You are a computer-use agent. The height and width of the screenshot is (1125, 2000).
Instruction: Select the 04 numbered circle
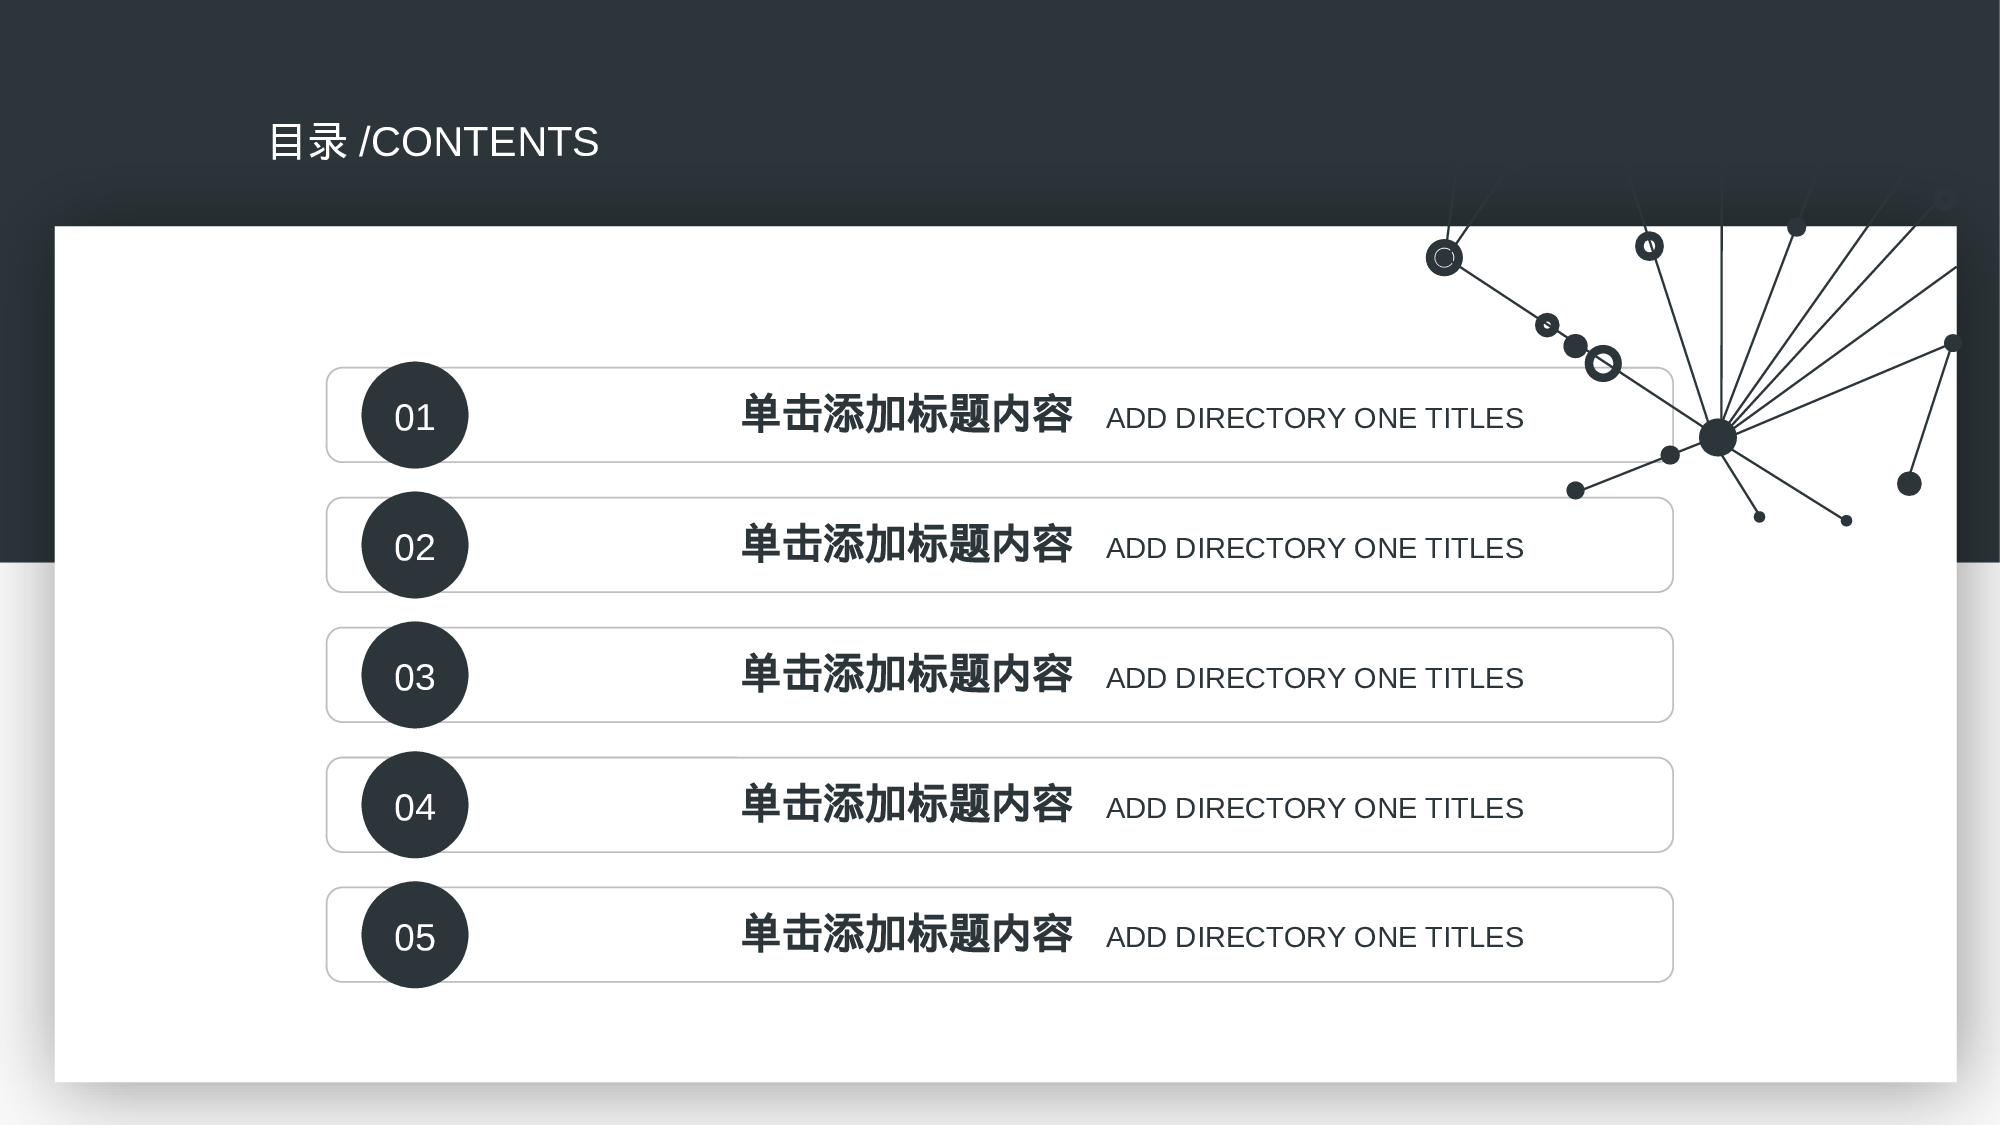(x=414, y=805)
